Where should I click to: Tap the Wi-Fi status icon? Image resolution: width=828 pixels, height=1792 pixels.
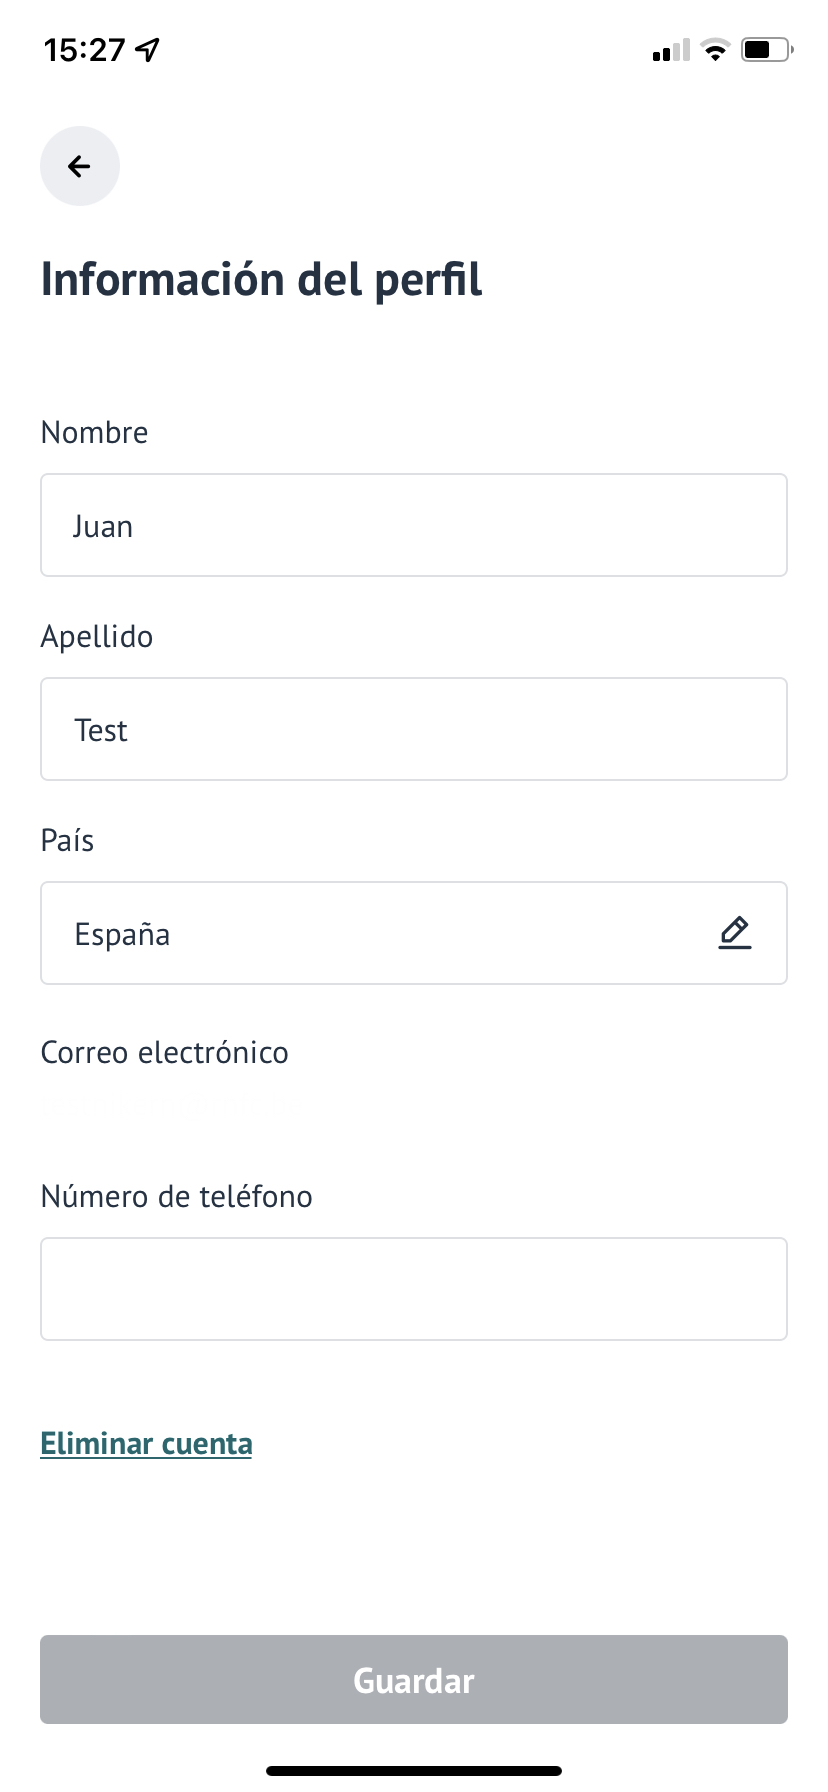coord(715,50)
